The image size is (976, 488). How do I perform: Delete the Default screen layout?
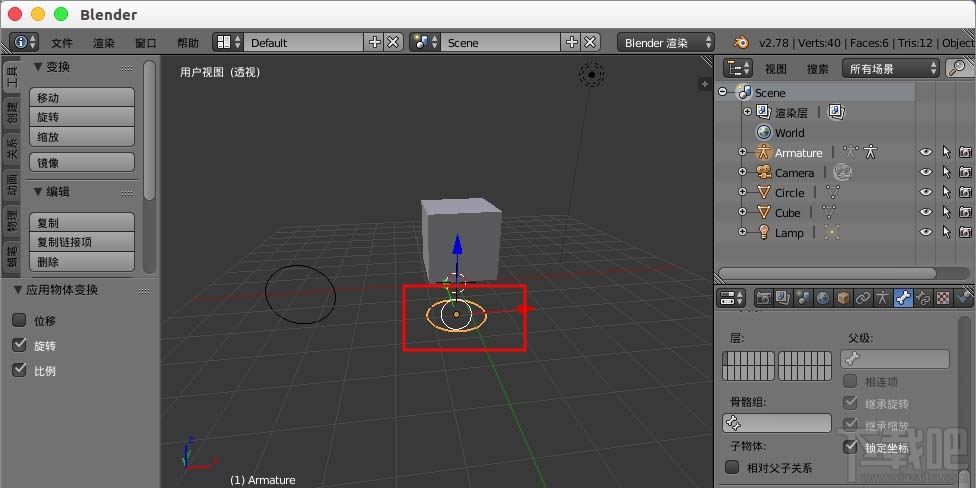[x=393, y=42]
